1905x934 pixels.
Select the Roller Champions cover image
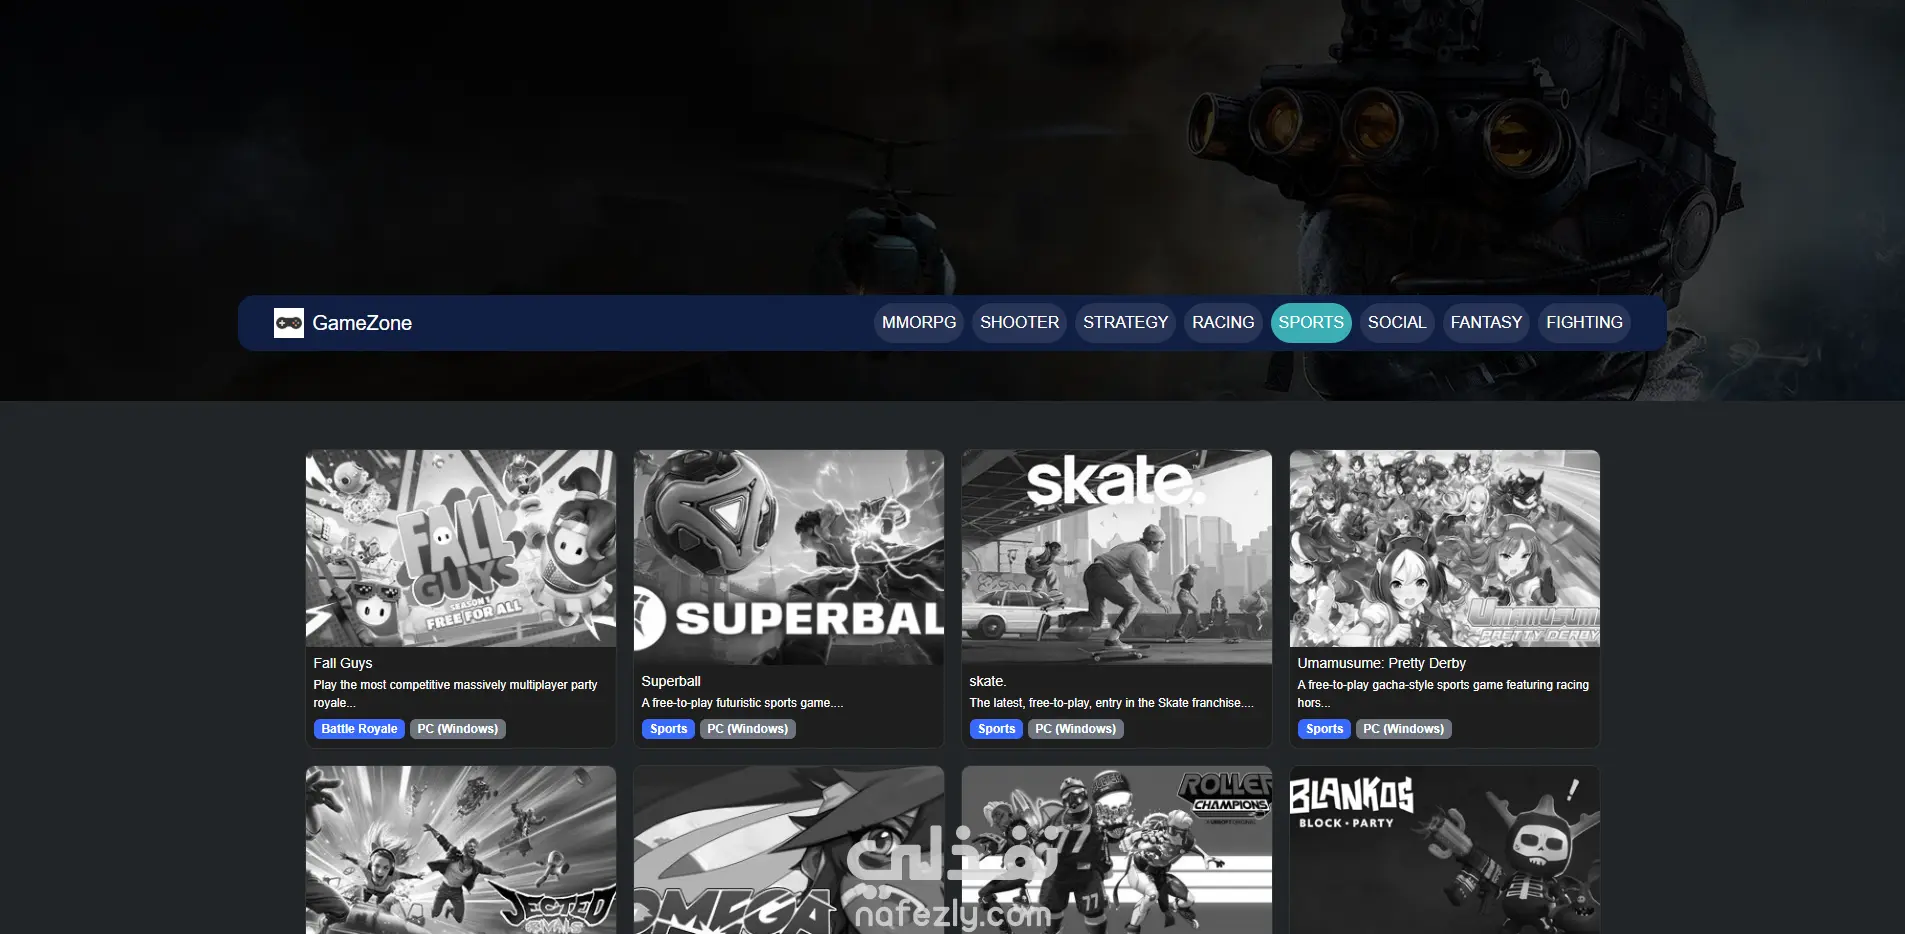pyautogui.click(x=1117, y=850)
